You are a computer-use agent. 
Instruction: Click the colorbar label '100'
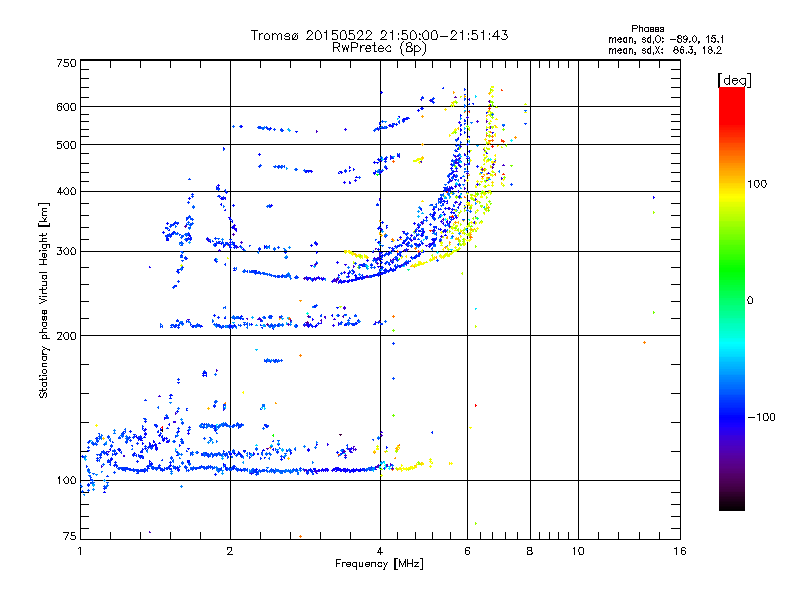[757, 184]
